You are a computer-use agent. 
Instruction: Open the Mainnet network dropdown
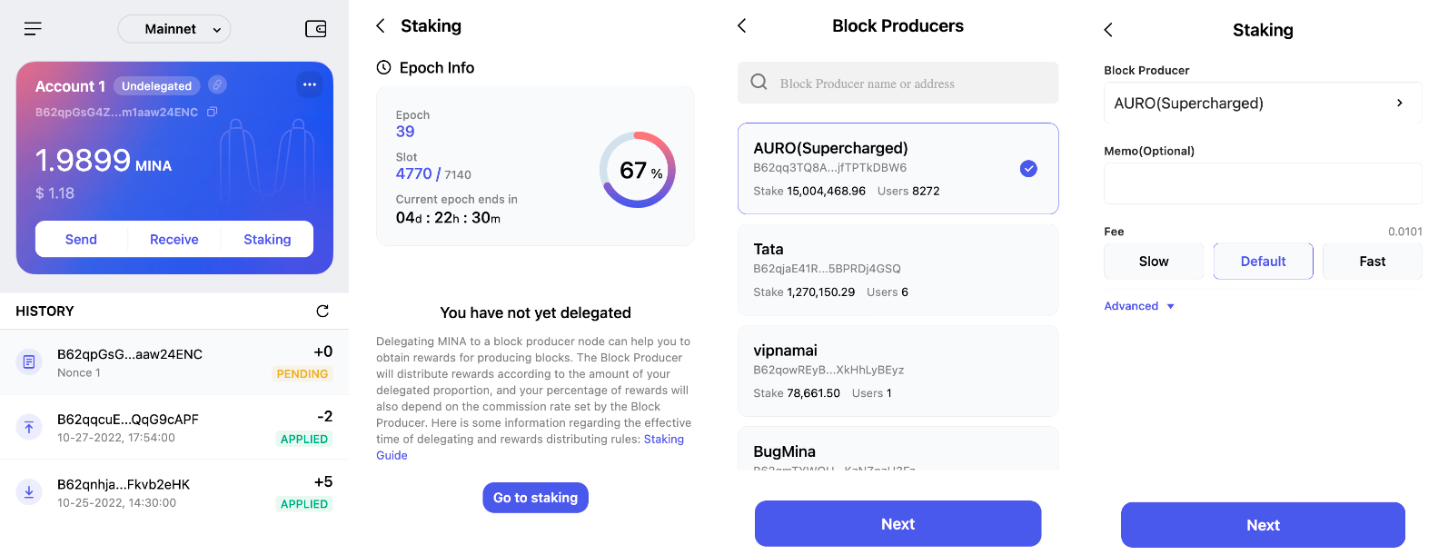pos(174,29)
